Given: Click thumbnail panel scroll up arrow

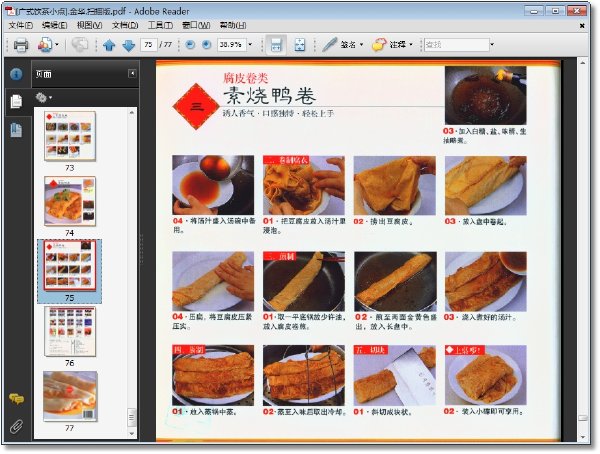Looking at the screenshot, I should [x=131, y=113].
